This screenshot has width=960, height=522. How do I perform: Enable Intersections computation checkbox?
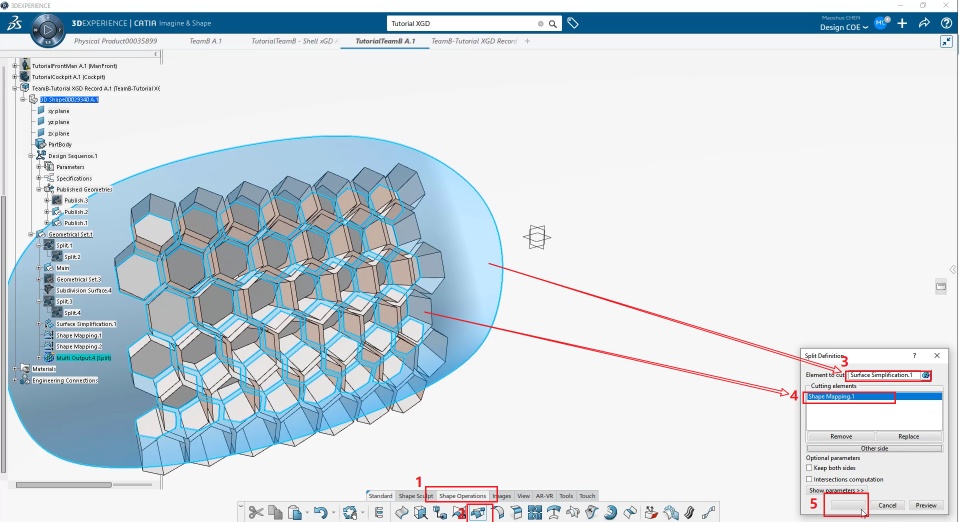(x=809, y=479)
